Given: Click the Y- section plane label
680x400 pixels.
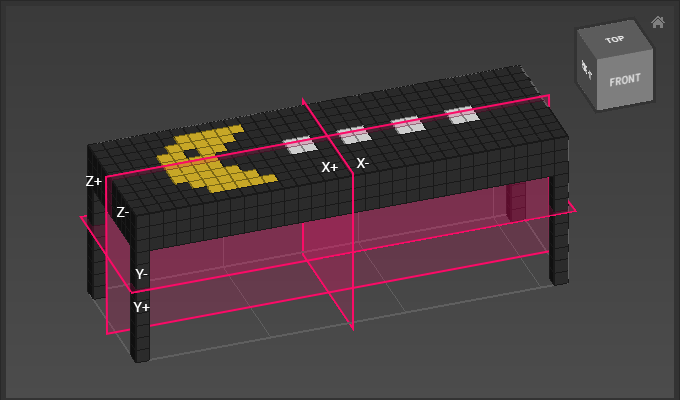Looking at the screenshot, I should click(142, 274).
